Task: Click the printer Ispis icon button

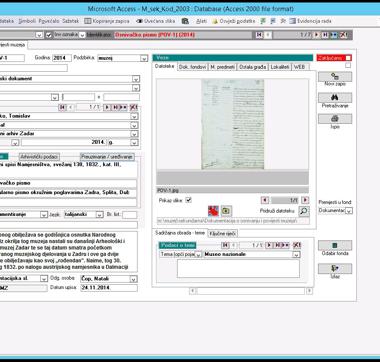Action: tap(335, 119)
